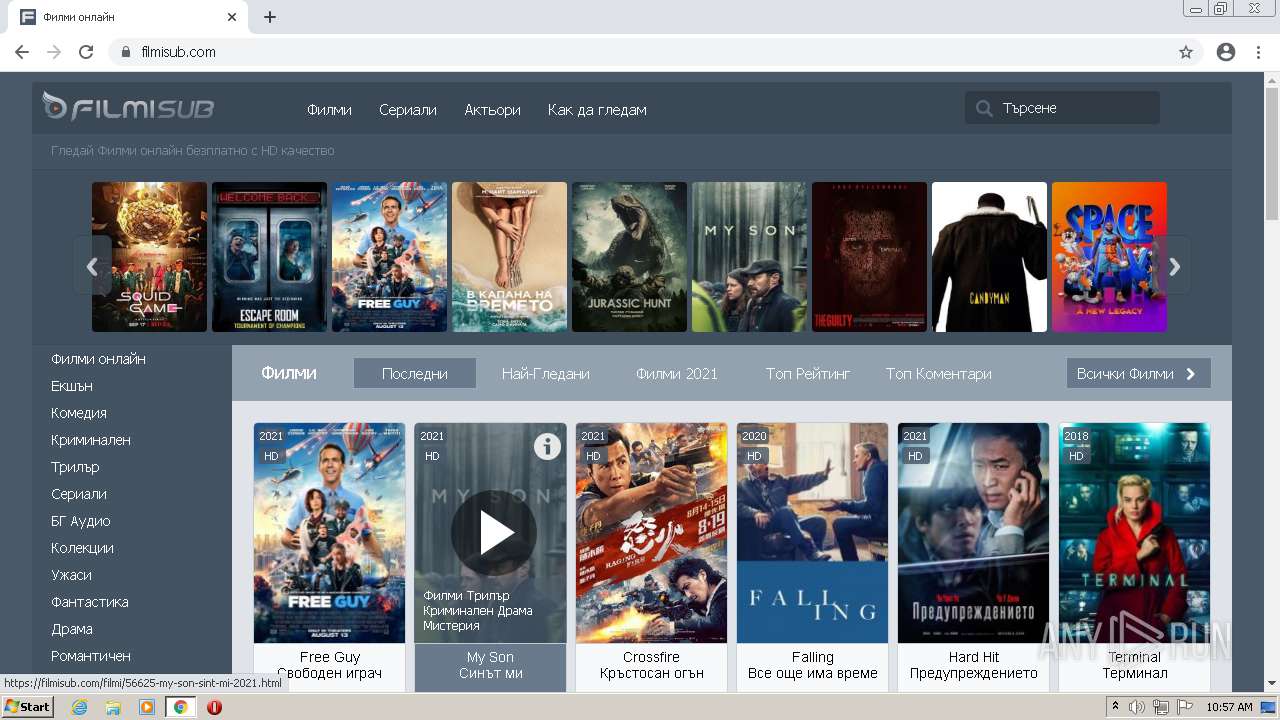
Task: Switch to Филми 2021 tab
Action: 677,373
